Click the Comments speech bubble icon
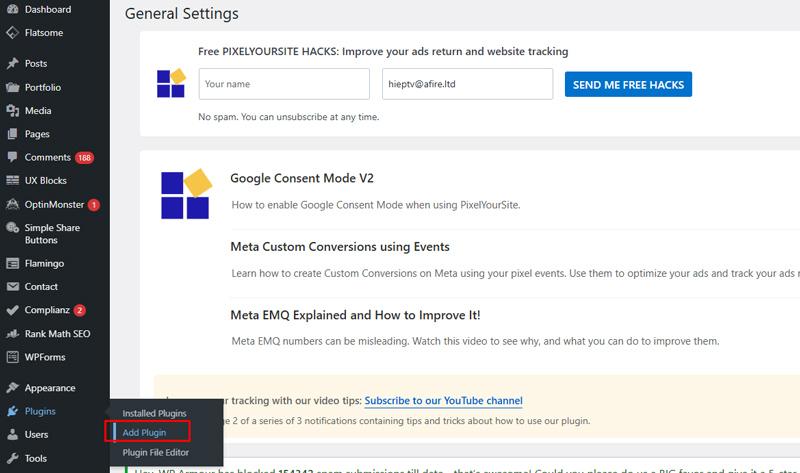 point(12,158)
